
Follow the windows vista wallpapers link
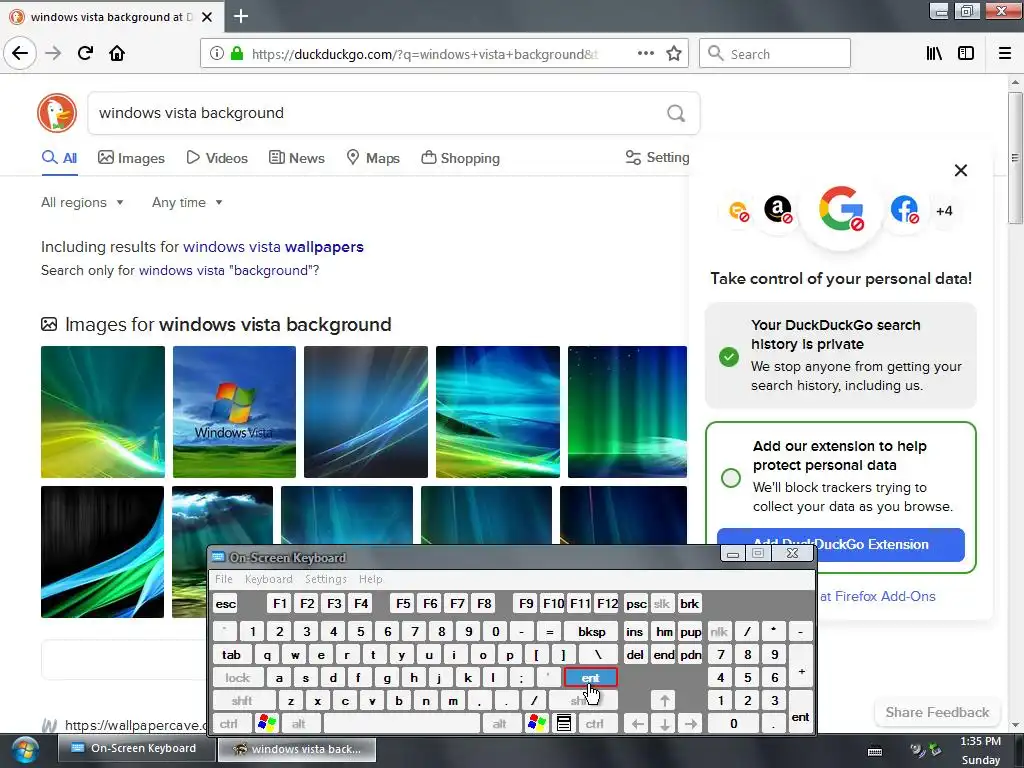click(273, 247)
